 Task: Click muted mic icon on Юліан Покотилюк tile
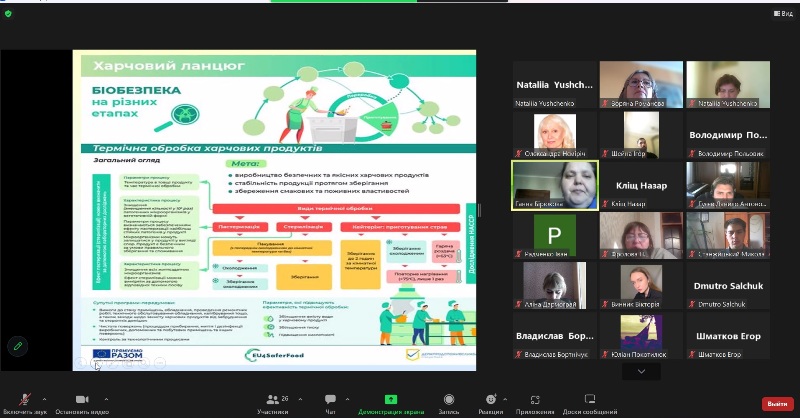pos(605,354)
